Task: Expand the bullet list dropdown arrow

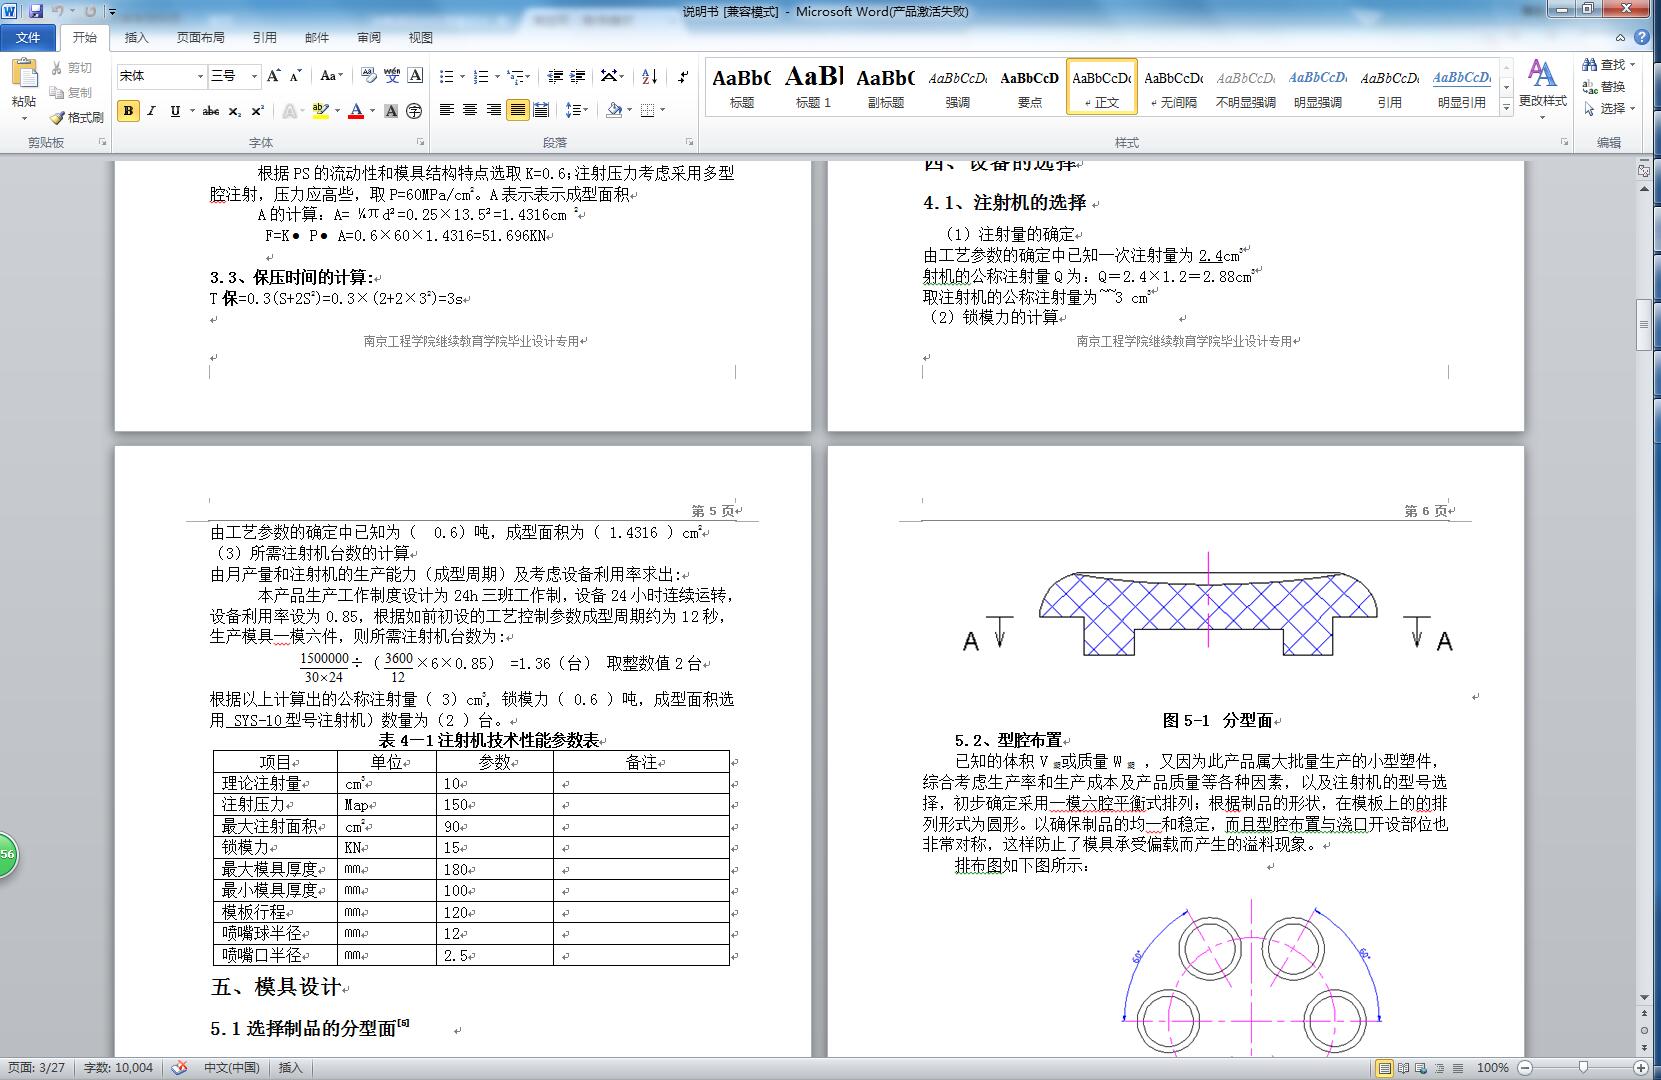Action: coord(461,76)
